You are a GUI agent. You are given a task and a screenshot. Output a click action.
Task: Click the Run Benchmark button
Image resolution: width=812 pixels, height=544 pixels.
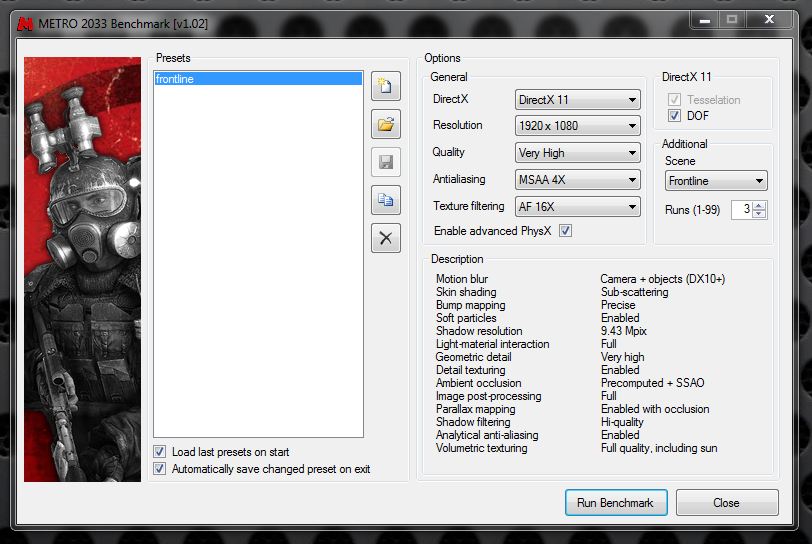tap(616, 503)
